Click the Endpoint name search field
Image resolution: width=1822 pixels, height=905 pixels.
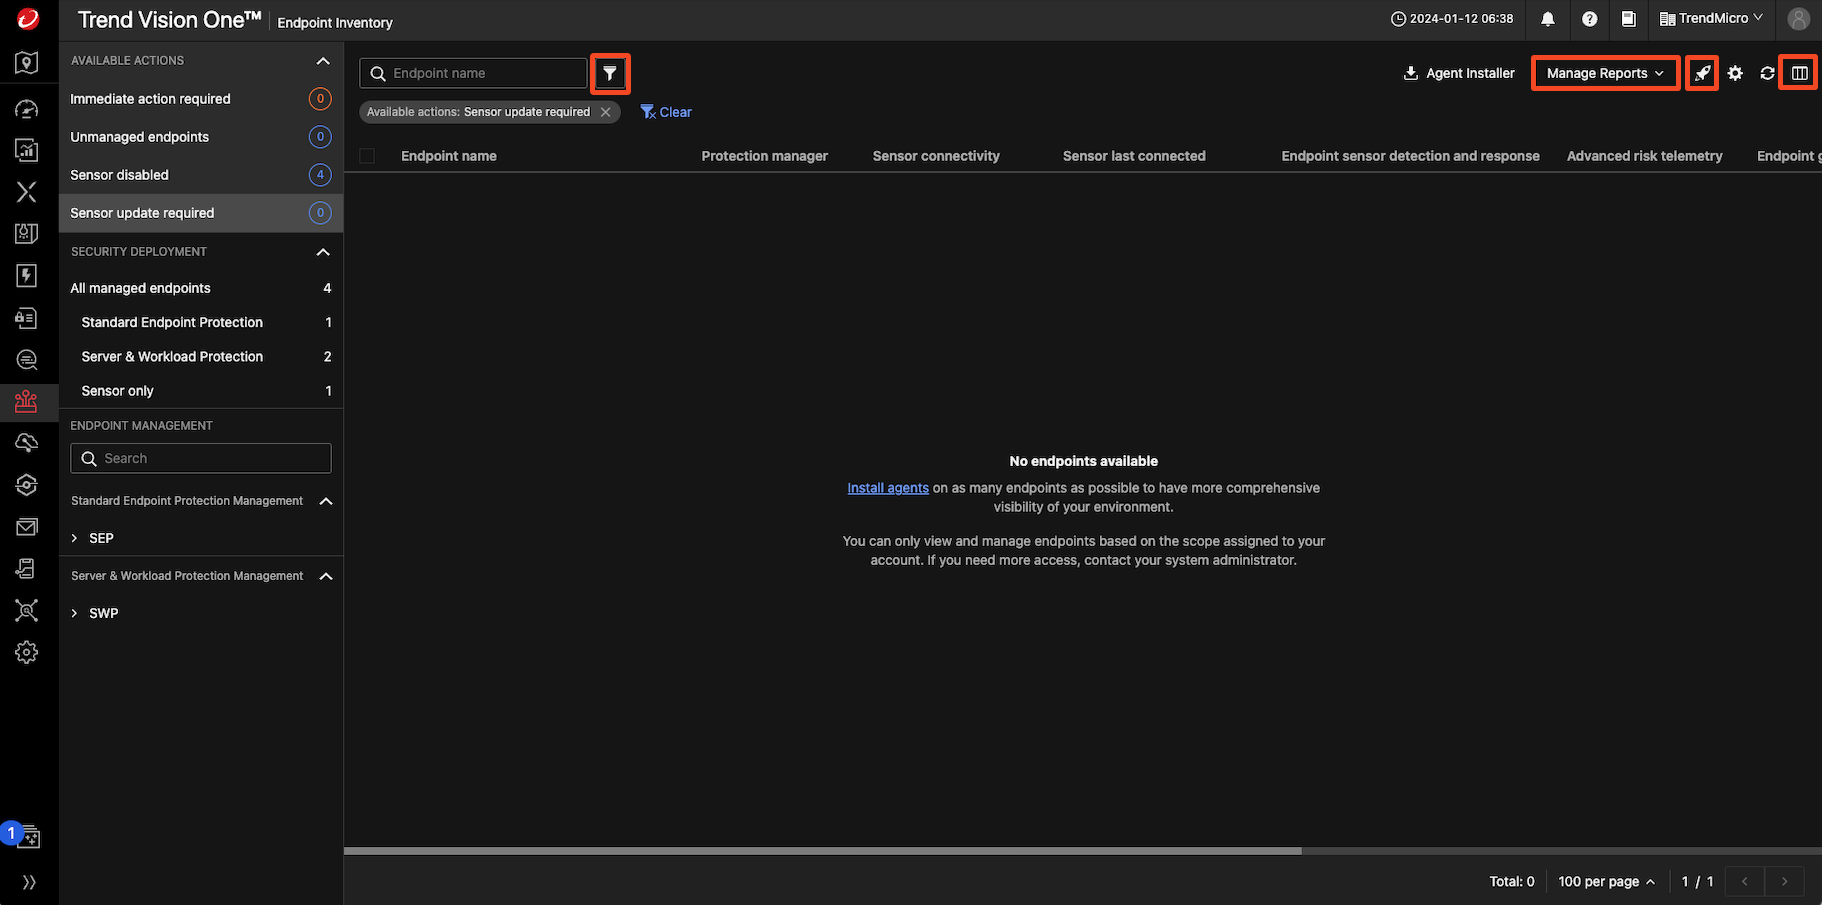coord(473,73)
